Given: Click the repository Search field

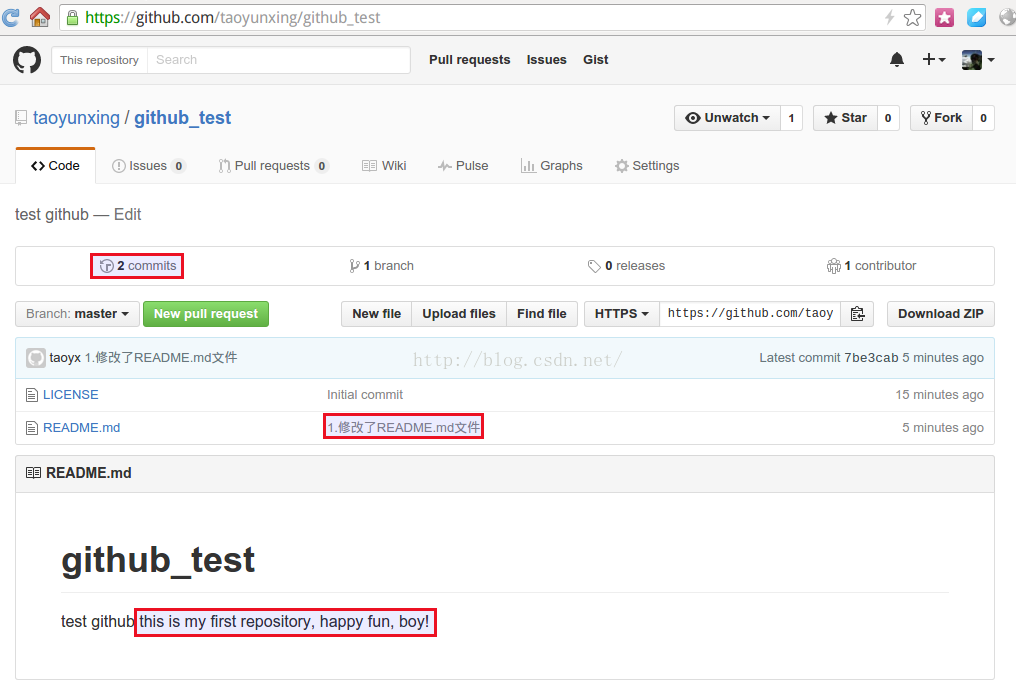Looking at the screenshot, I should click(279, 60).
